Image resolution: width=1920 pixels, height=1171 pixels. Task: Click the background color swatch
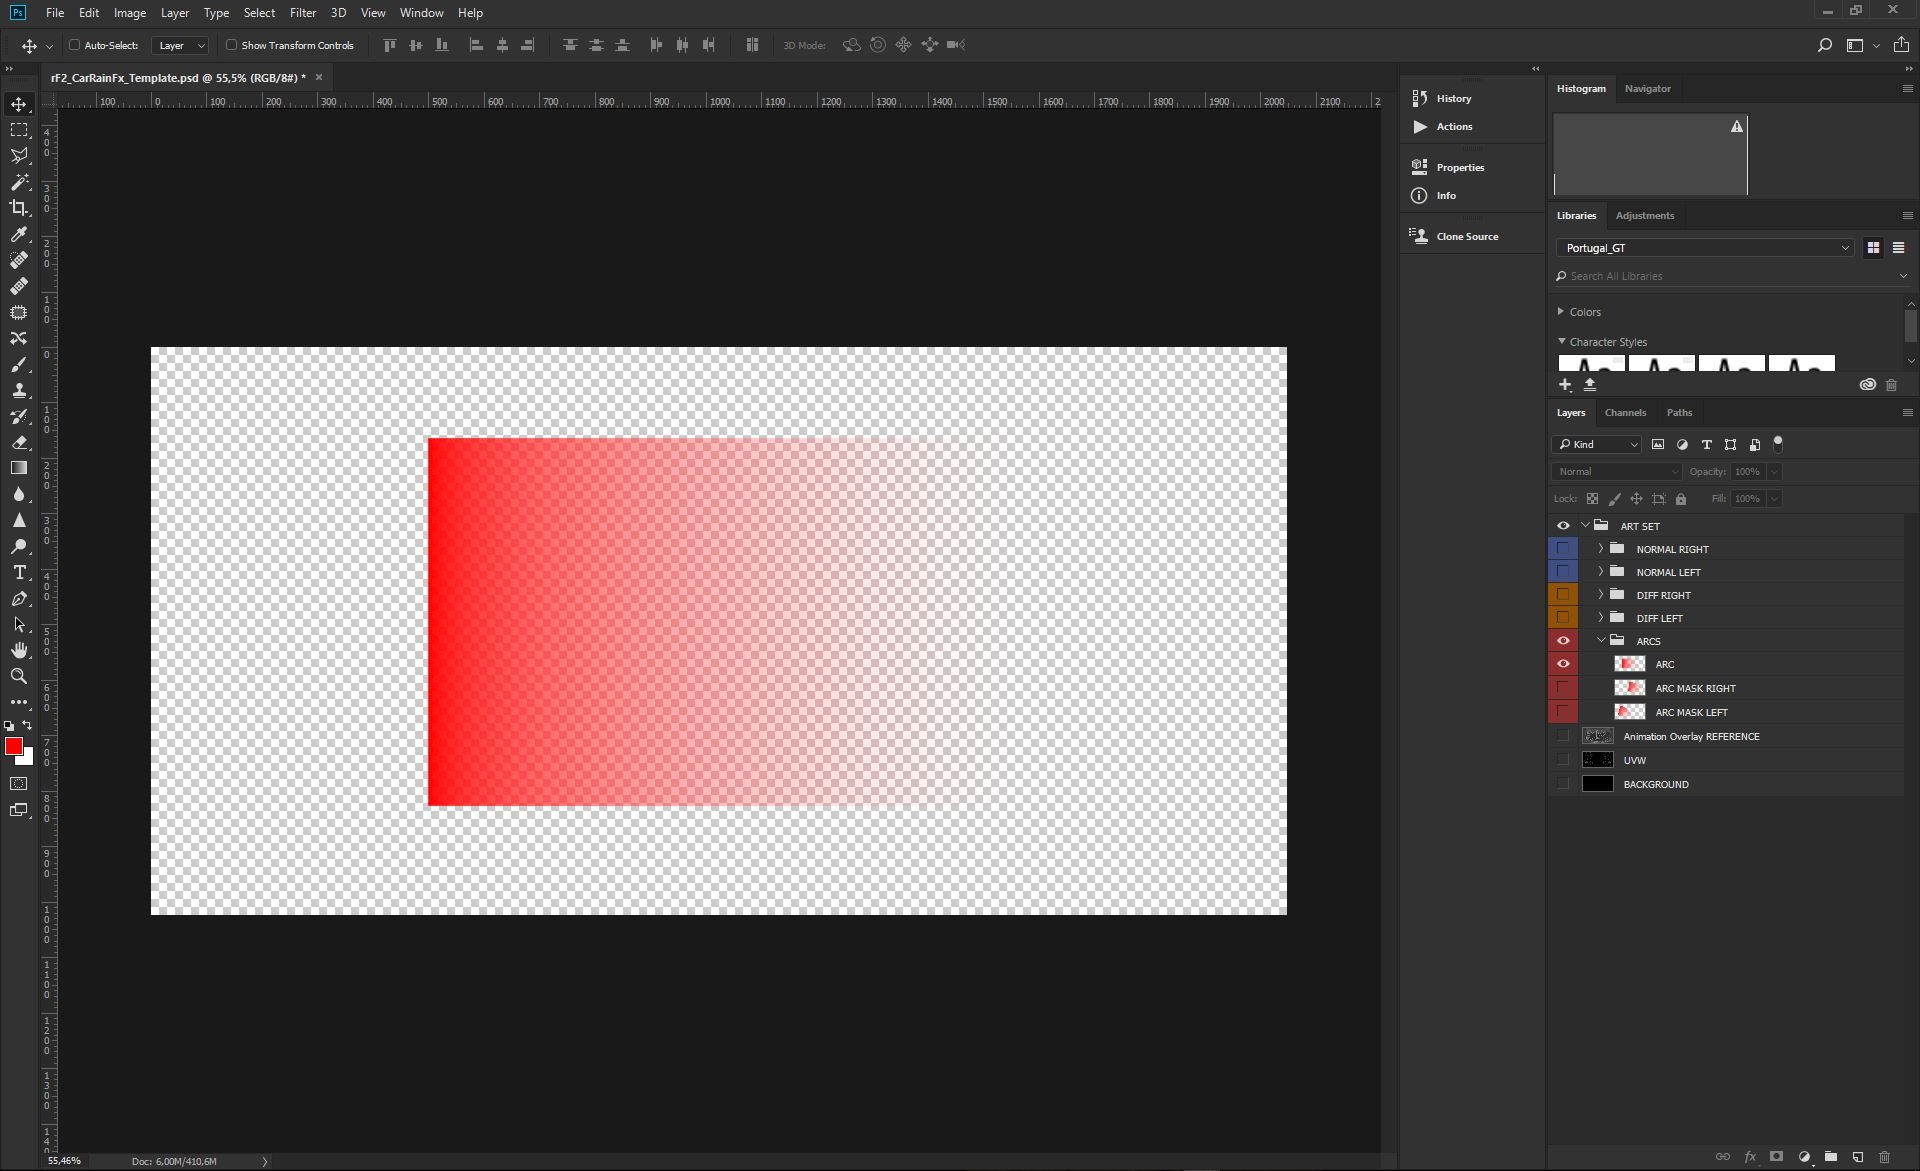point(28,760)
